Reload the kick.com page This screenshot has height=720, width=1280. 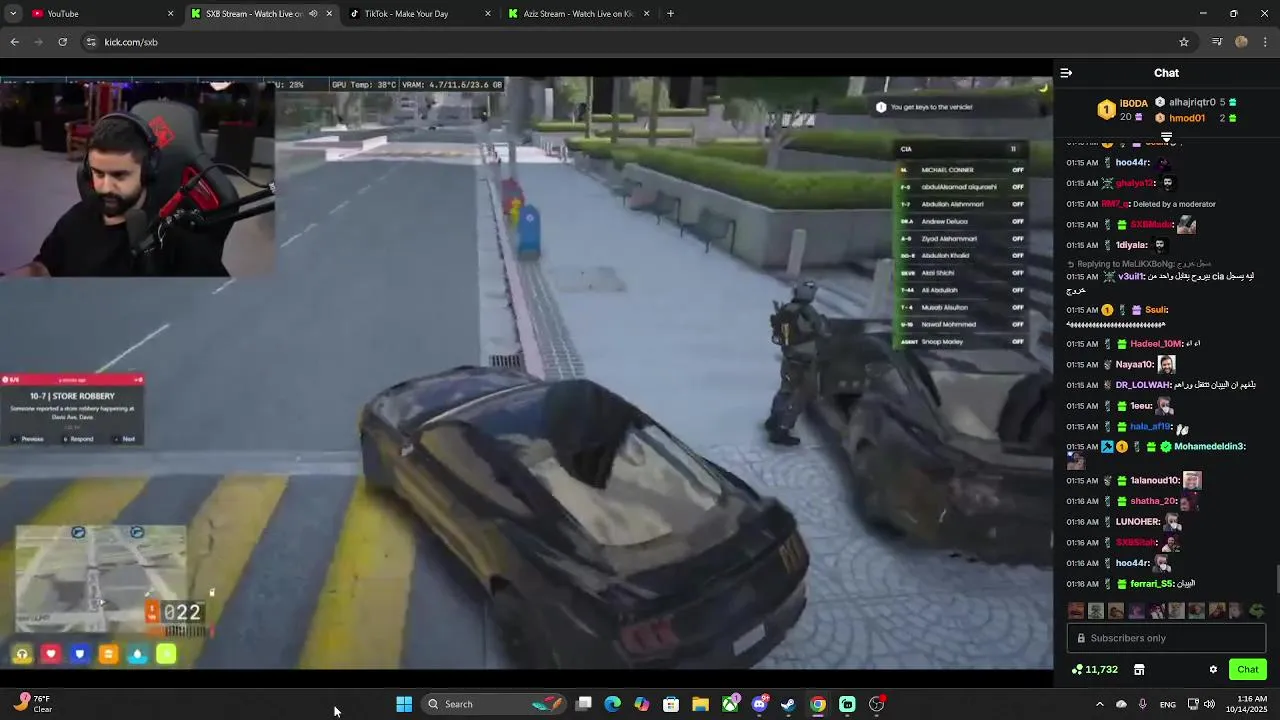(62, 42)
